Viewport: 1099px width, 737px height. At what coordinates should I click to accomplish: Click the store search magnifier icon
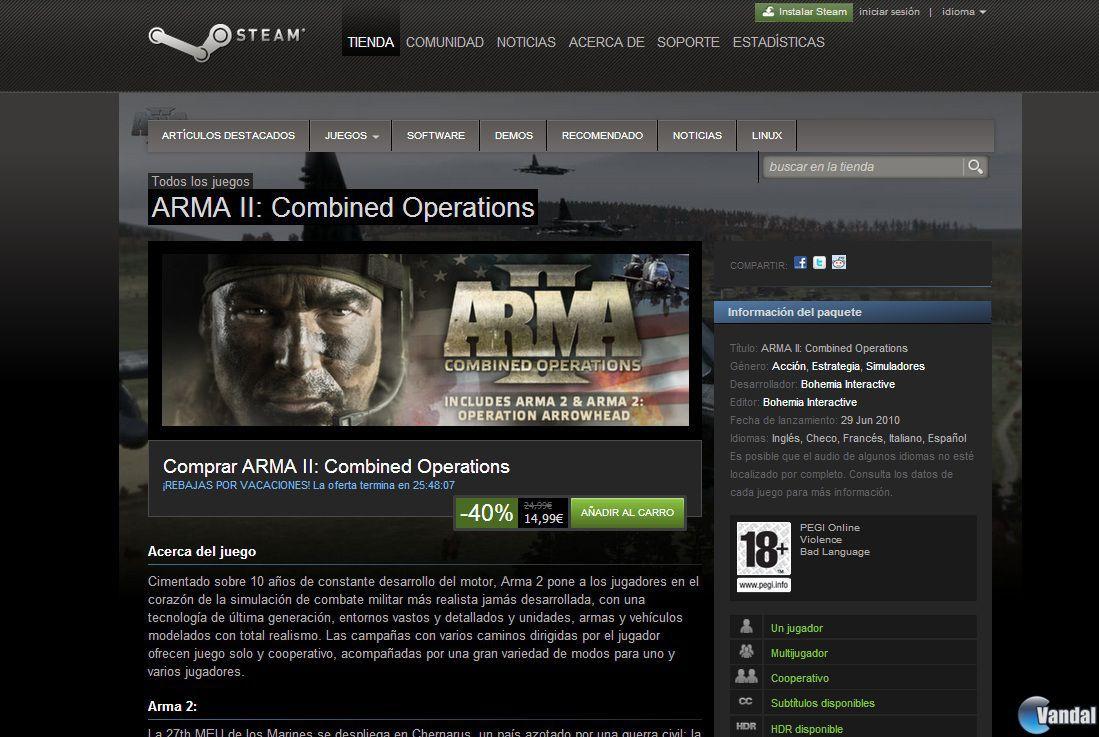pos(975,167)
